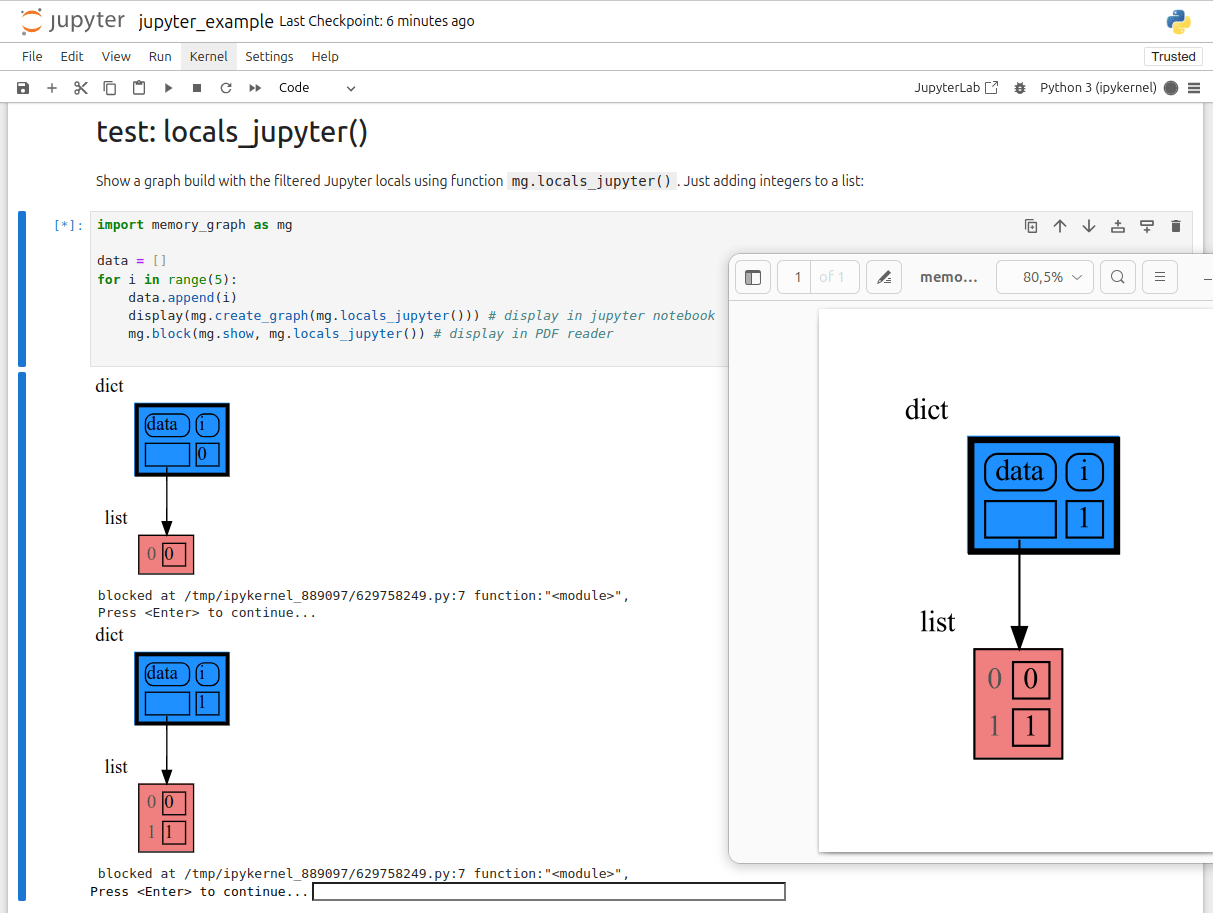This screenshot has width=1213, height=913.
Task: Move the cell down with arrow icon
Action: coord(1089,226)
